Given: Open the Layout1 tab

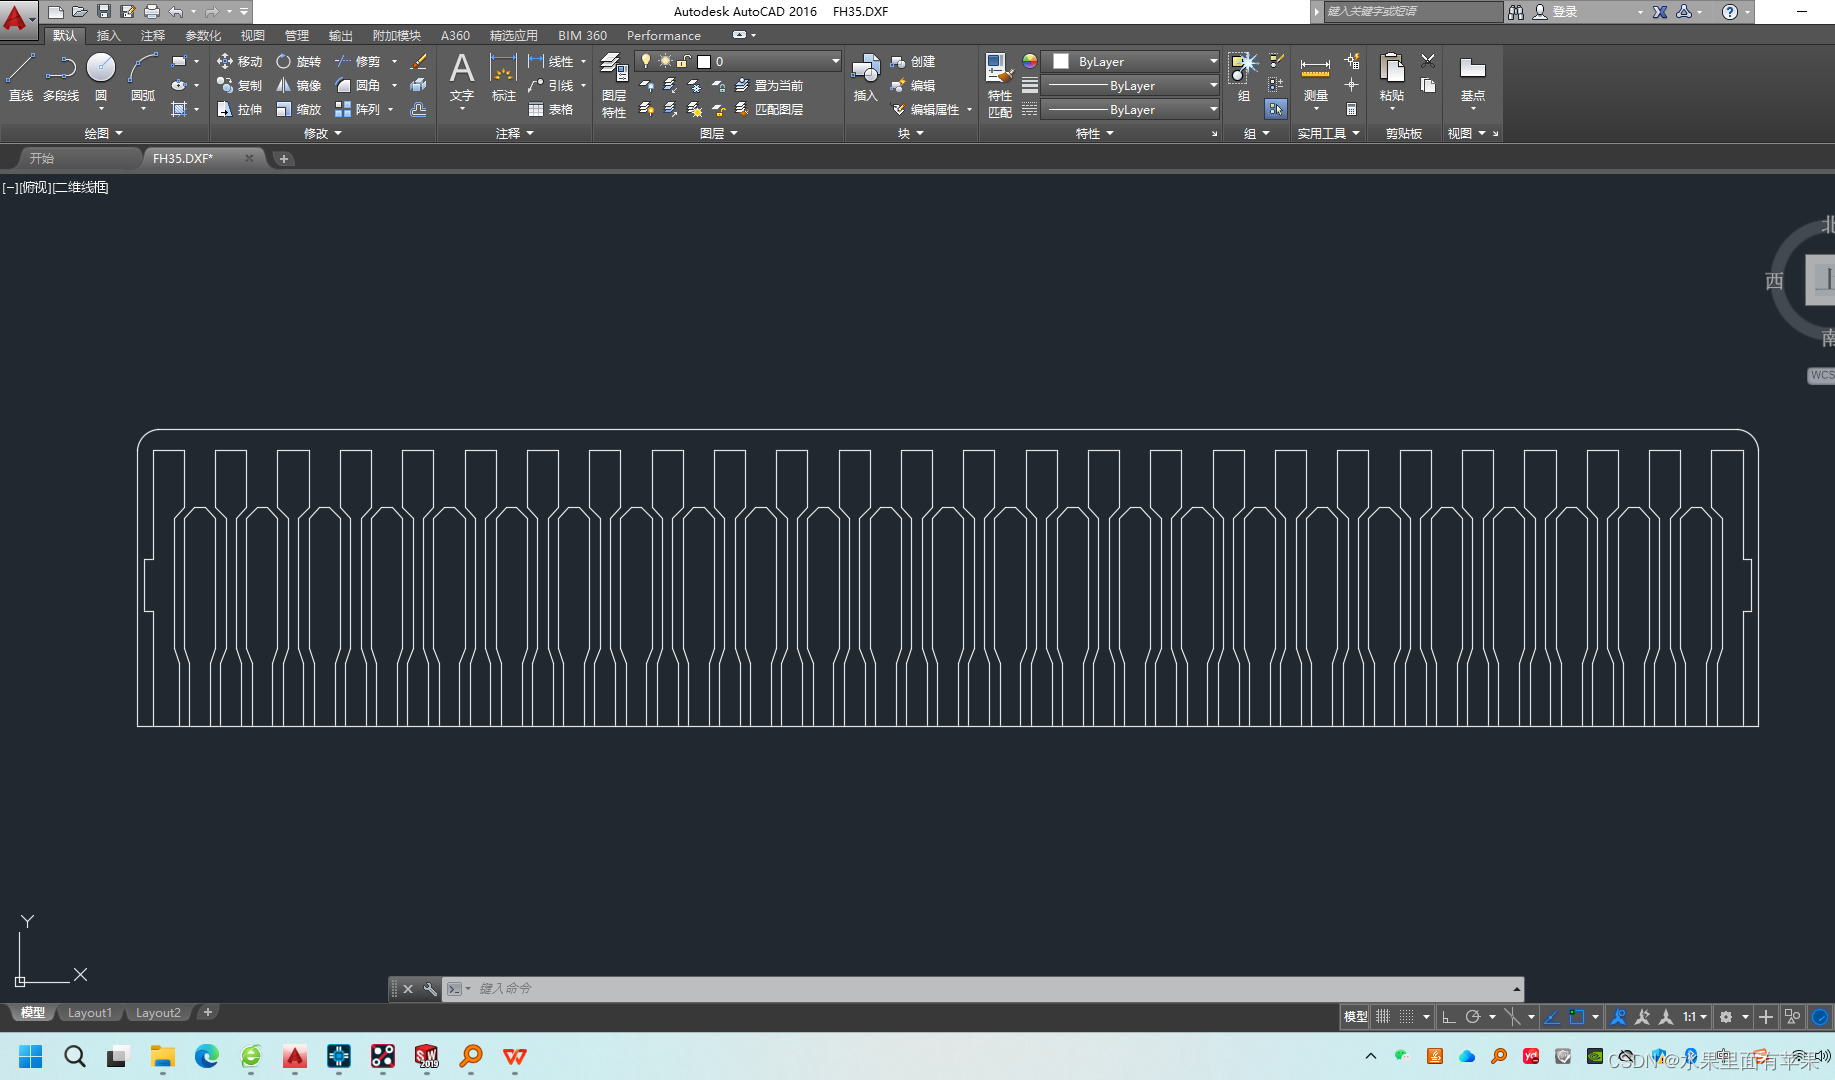Looking at the screenshot, I should (89, 1013).
